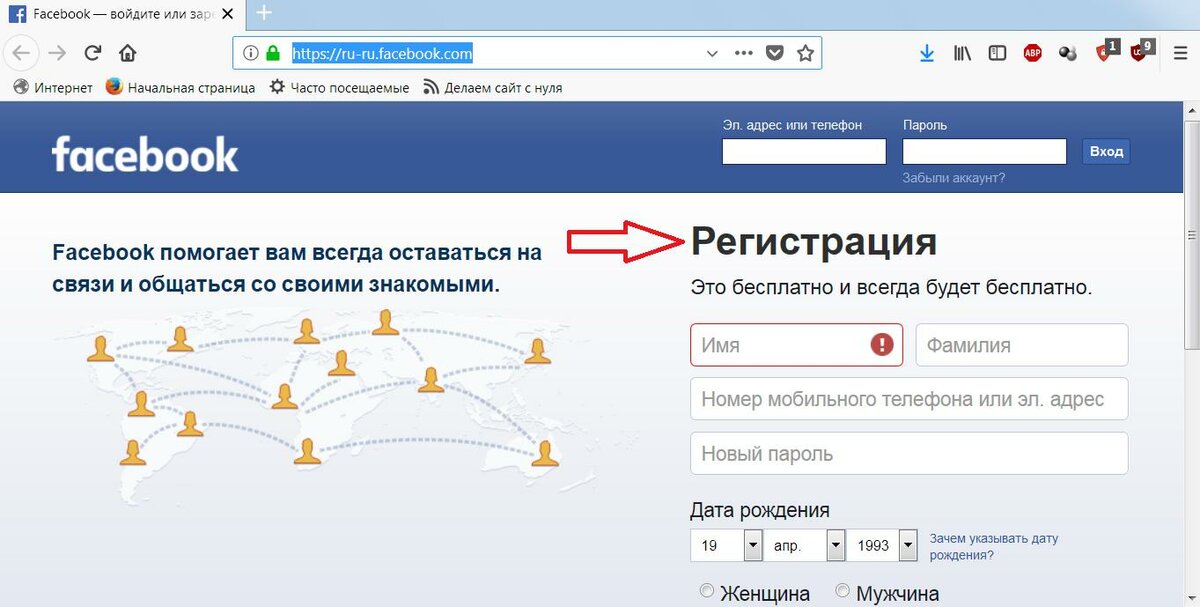Image resolution: width=1200 pixels, height=607 pixels.
Task: Open the Интернет bookmark
Action: (53, 87)
